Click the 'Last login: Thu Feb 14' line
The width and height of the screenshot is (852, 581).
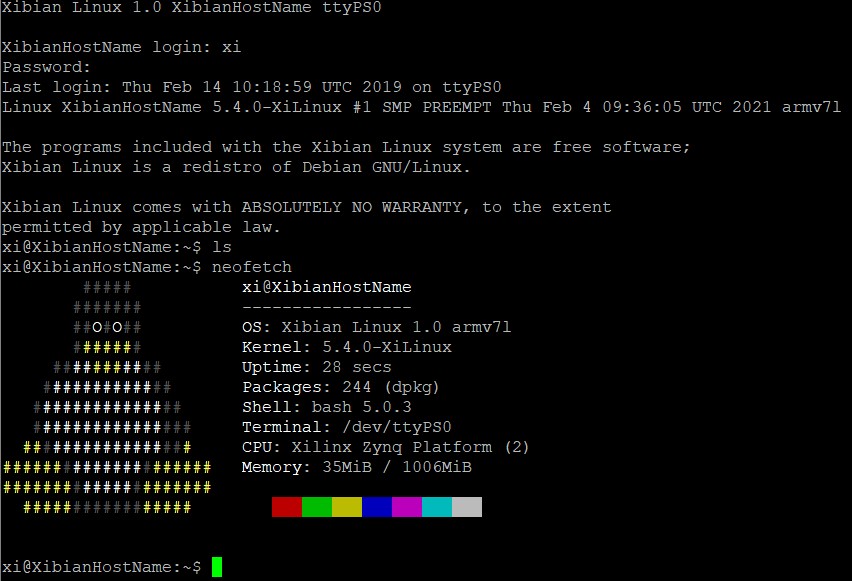tap(252, 87)
